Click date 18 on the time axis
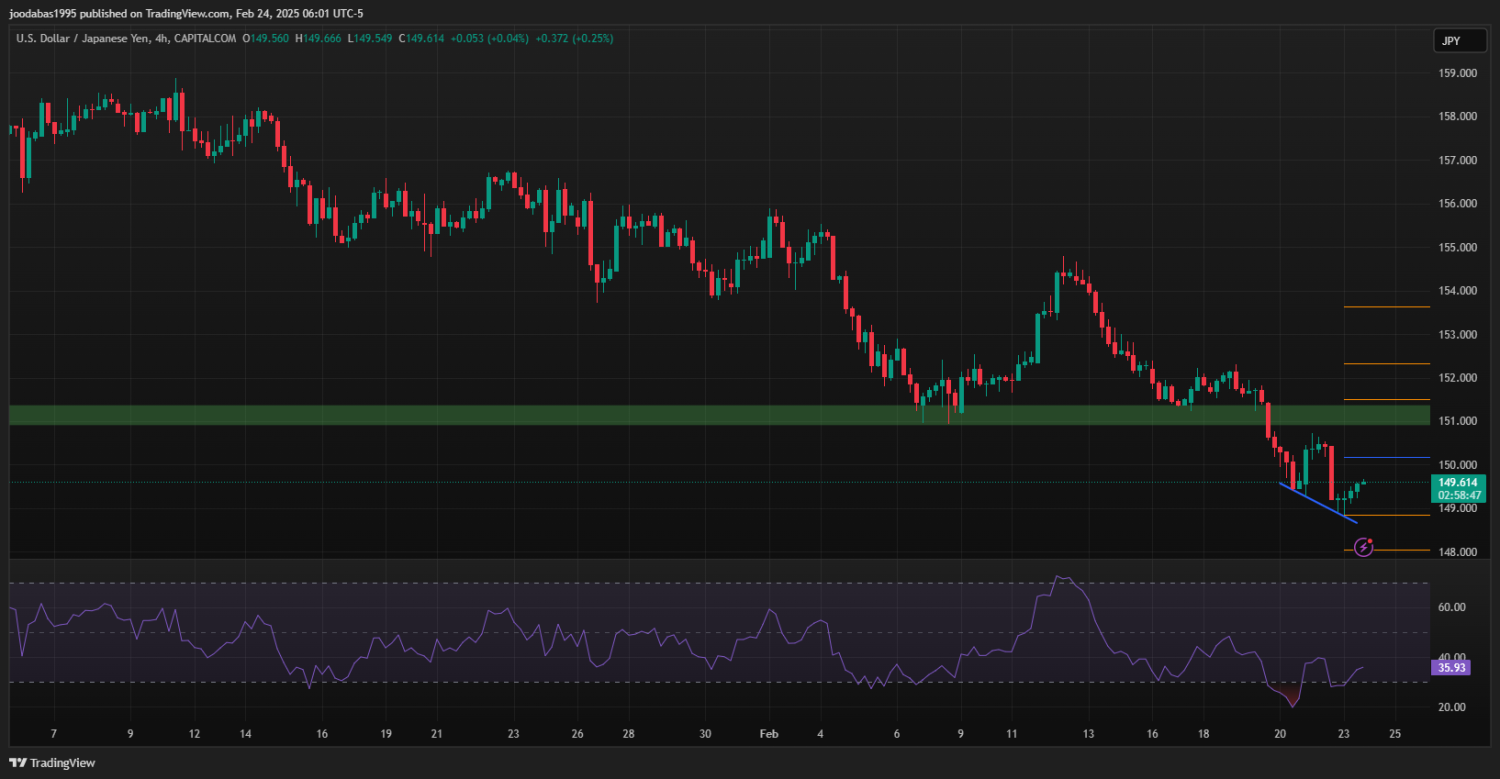The width and height of the screenshot is (1500, 779). coord(1203,734)
